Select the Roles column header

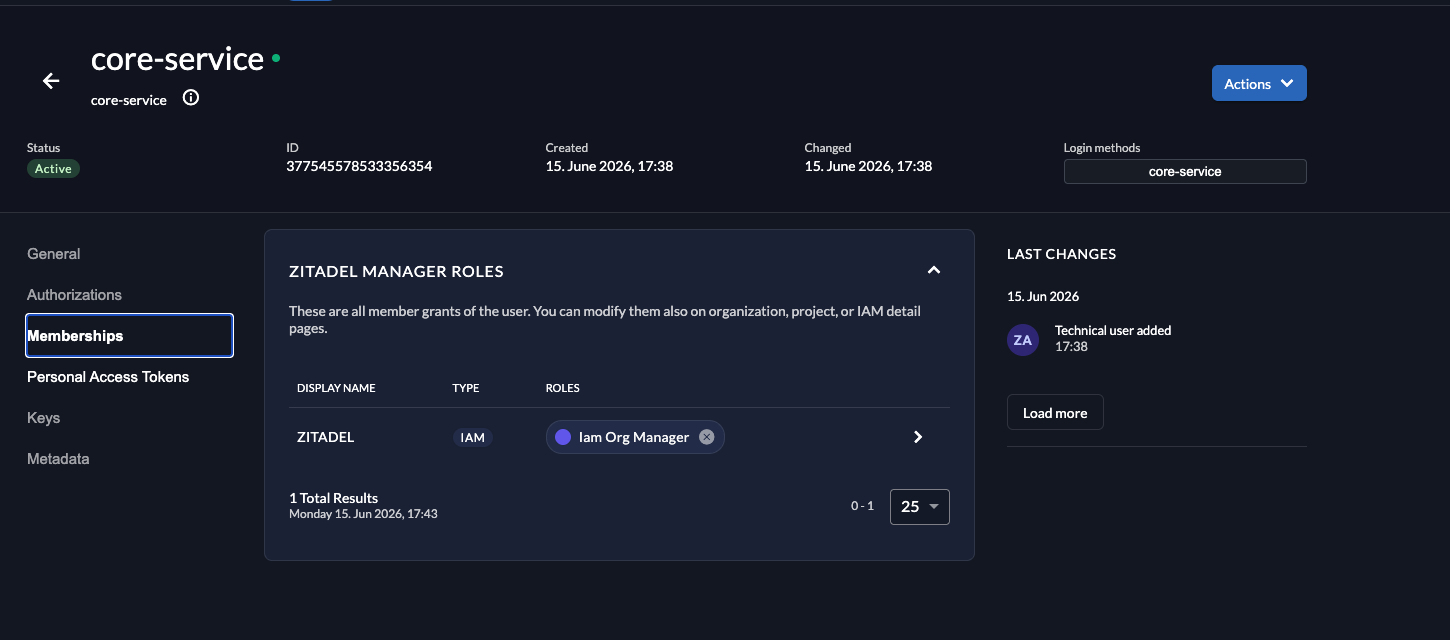(562, 388)
